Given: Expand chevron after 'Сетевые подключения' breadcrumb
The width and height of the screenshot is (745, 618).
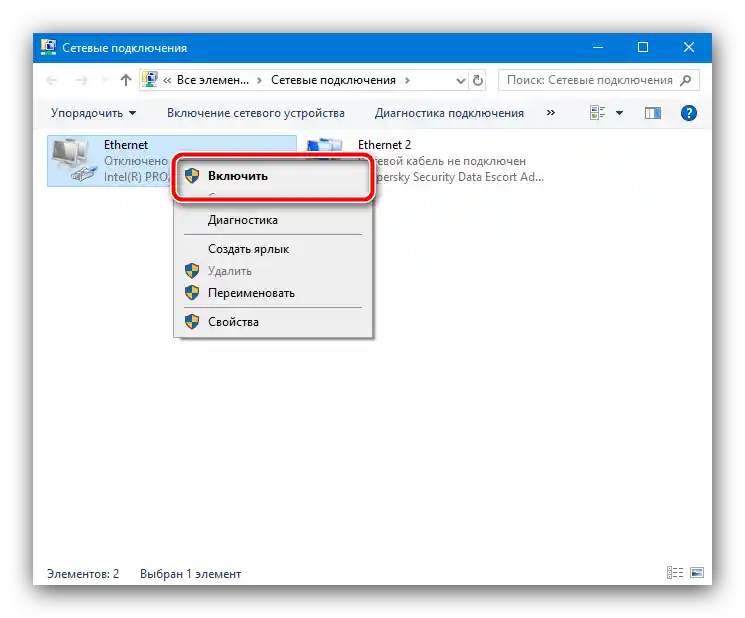Looking at the screenshot, I should point(407,80).
